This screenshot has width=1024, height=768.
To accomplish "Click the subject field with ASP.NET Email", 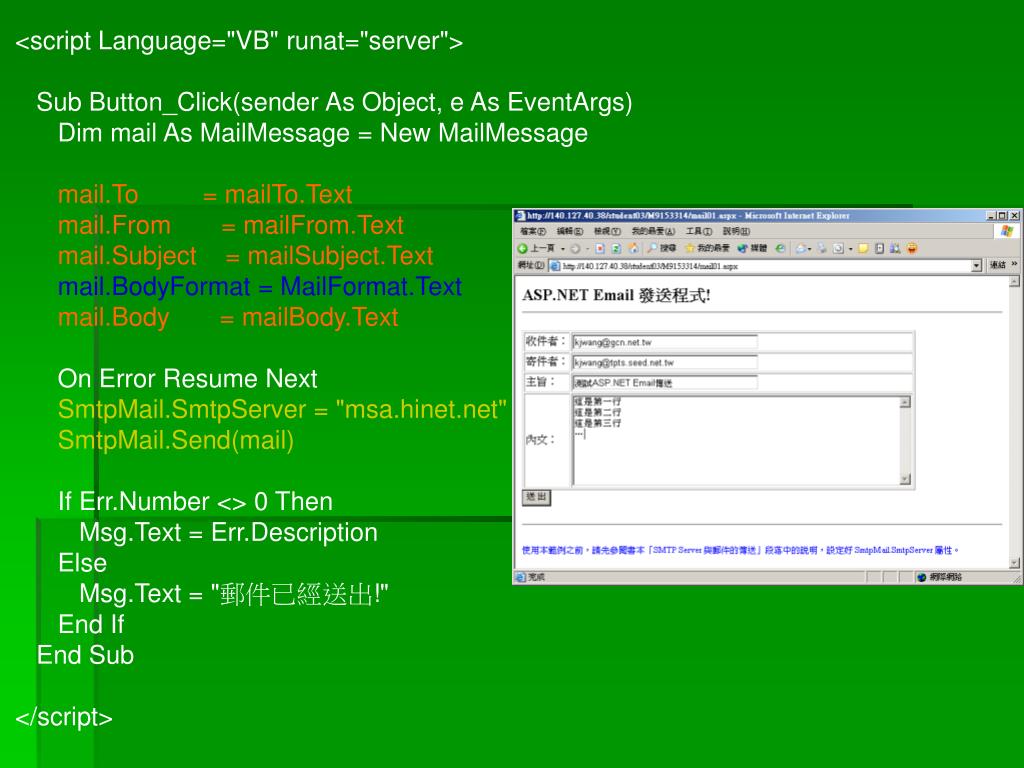I will [665, 382].
